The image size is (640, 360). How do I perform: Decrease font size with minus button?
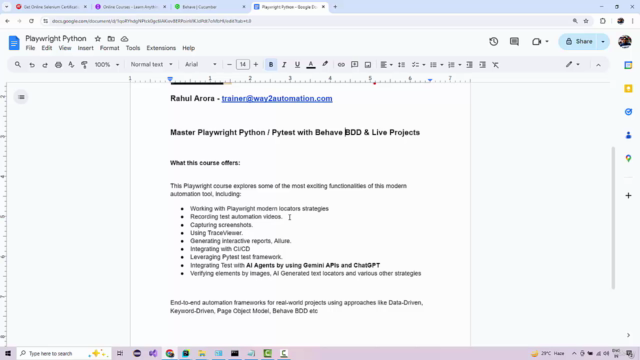[229, 64]
